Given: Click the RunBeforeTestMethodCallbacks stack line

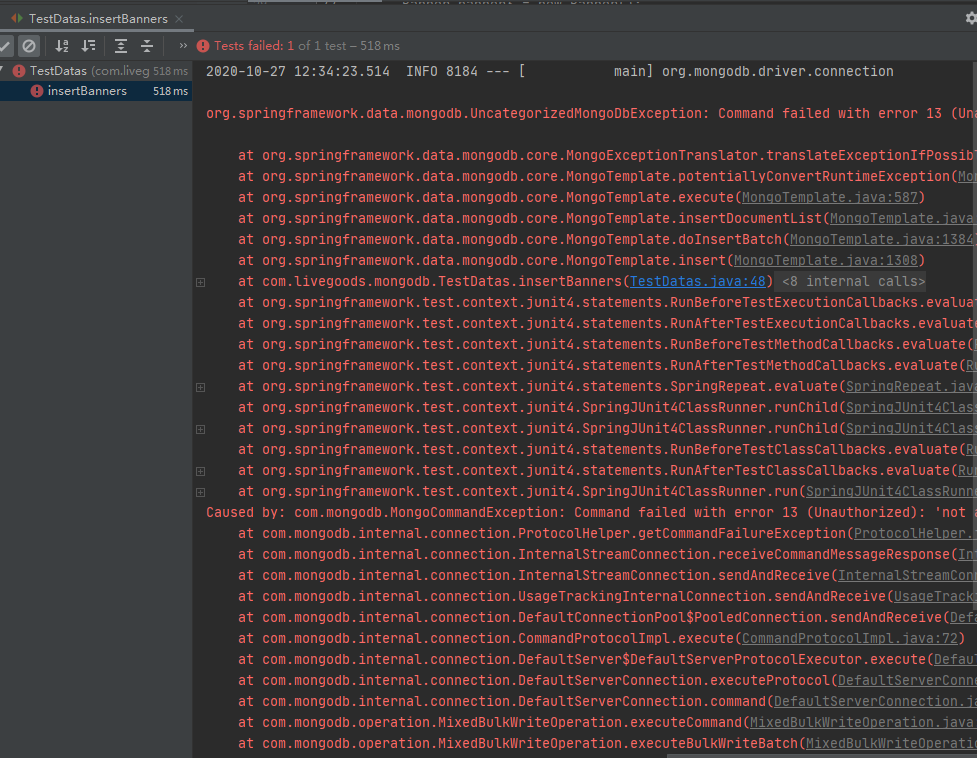Looking at the screenshot, I should pos(608,344).
